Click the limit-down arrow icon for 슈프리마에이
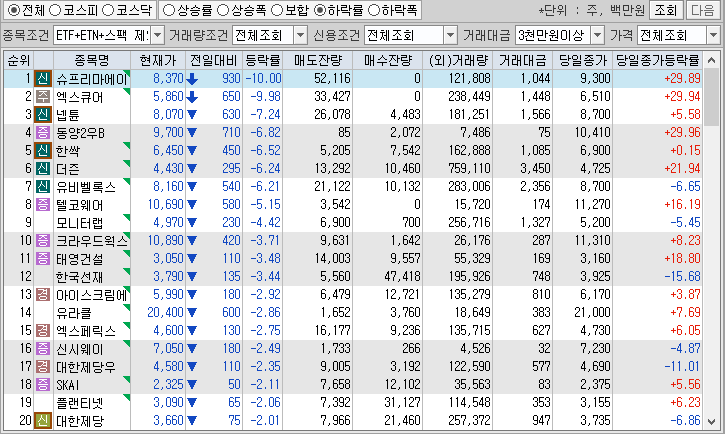 pos(192,79)
